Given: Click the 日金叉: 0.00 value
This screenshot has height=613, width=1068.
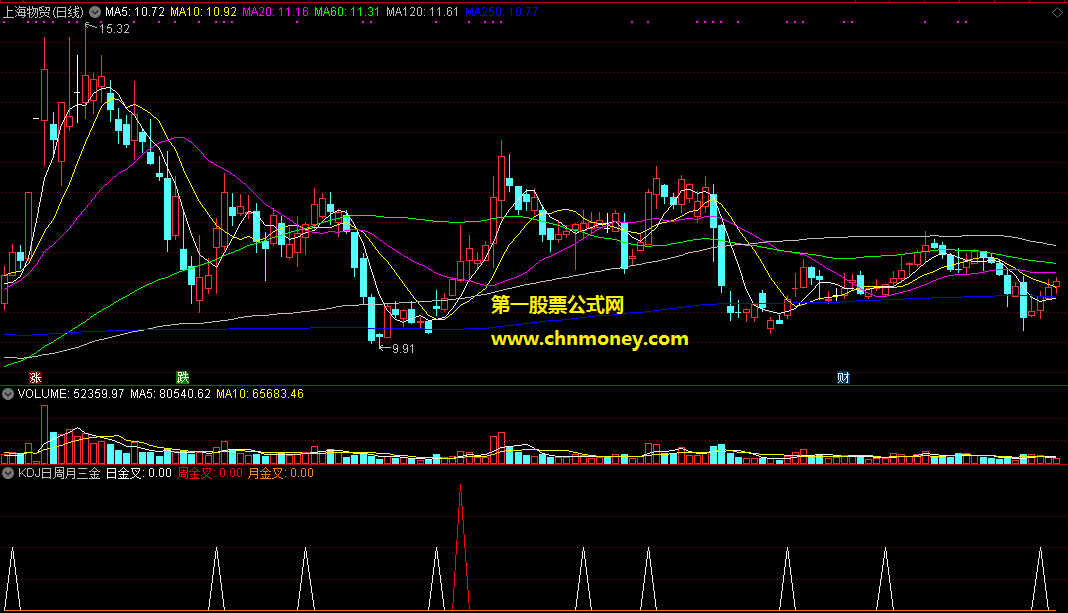Looking at the screenshot, I should tap(139, 473).
